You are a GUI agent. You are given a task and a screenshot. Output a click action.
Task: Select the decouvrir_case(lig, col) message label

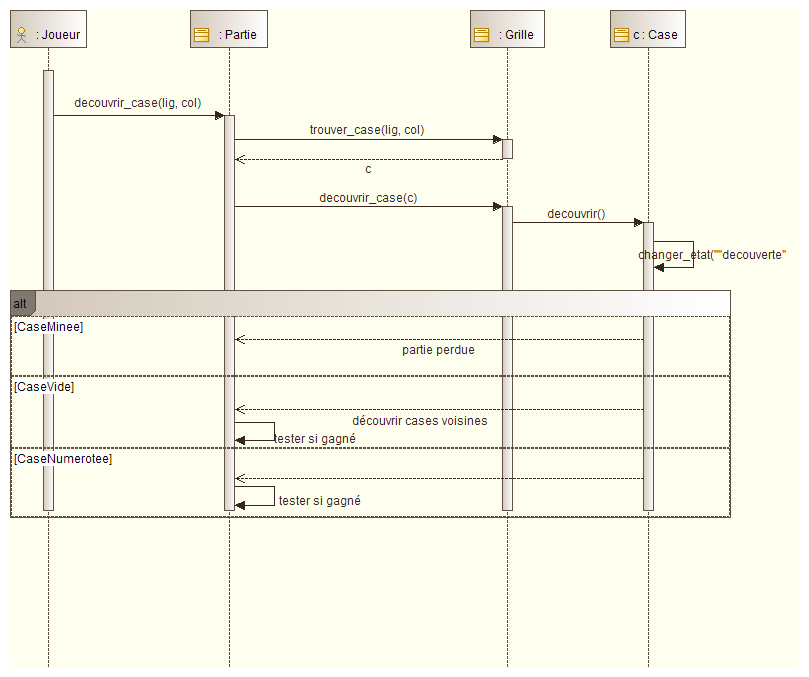tap(137, 103)
